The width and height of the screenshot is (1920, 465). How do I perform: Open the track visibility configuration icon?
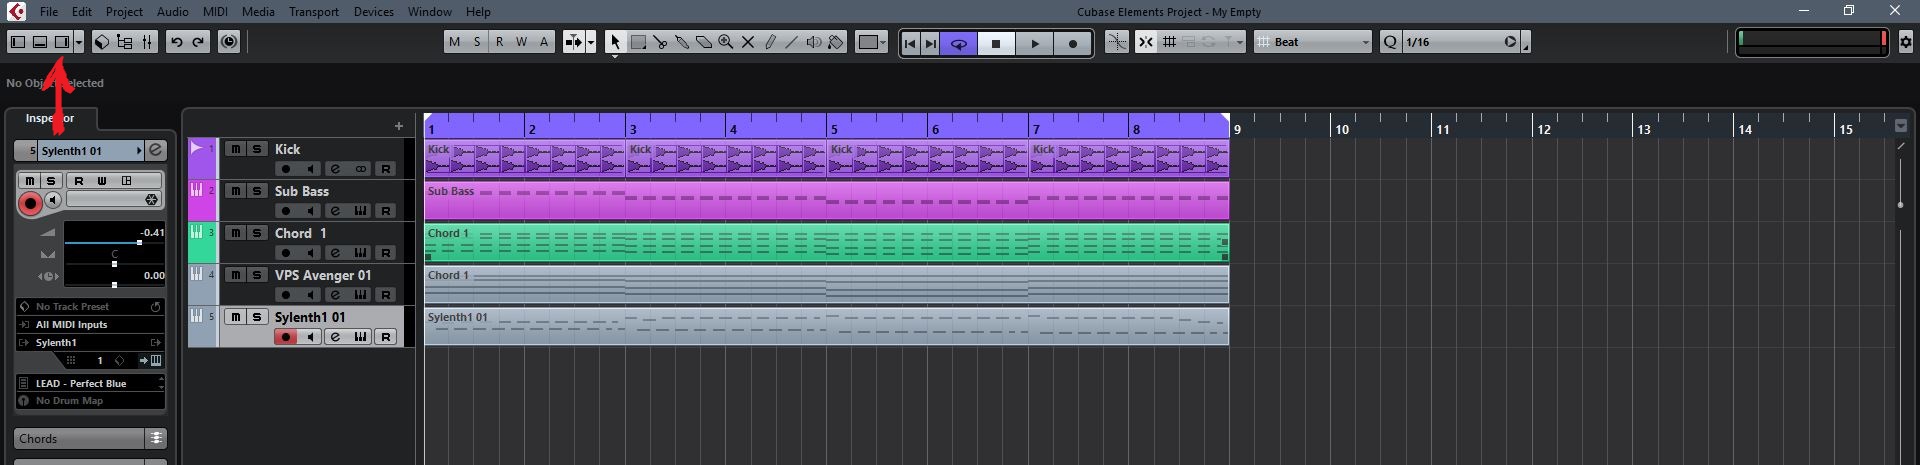pos(125,42)
